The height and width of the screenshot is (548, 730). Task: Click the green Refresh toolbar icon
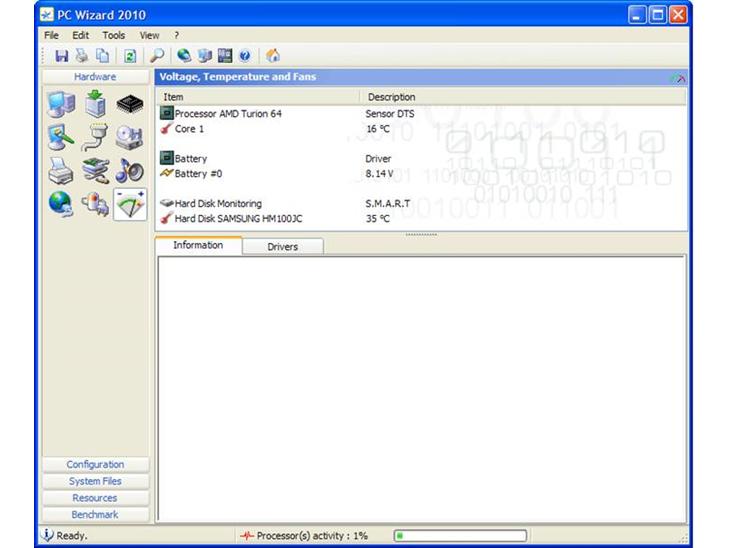point(130,56)
